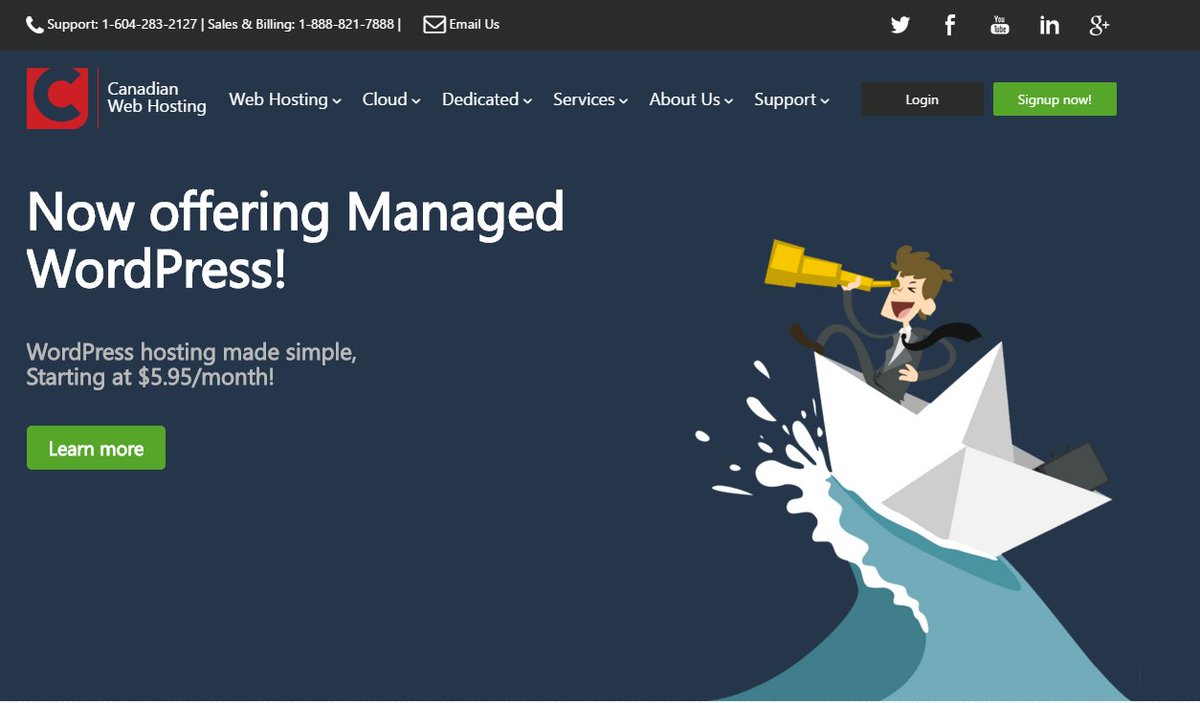
Task: Open the Support menu item
Action: (x=792, y=99)
